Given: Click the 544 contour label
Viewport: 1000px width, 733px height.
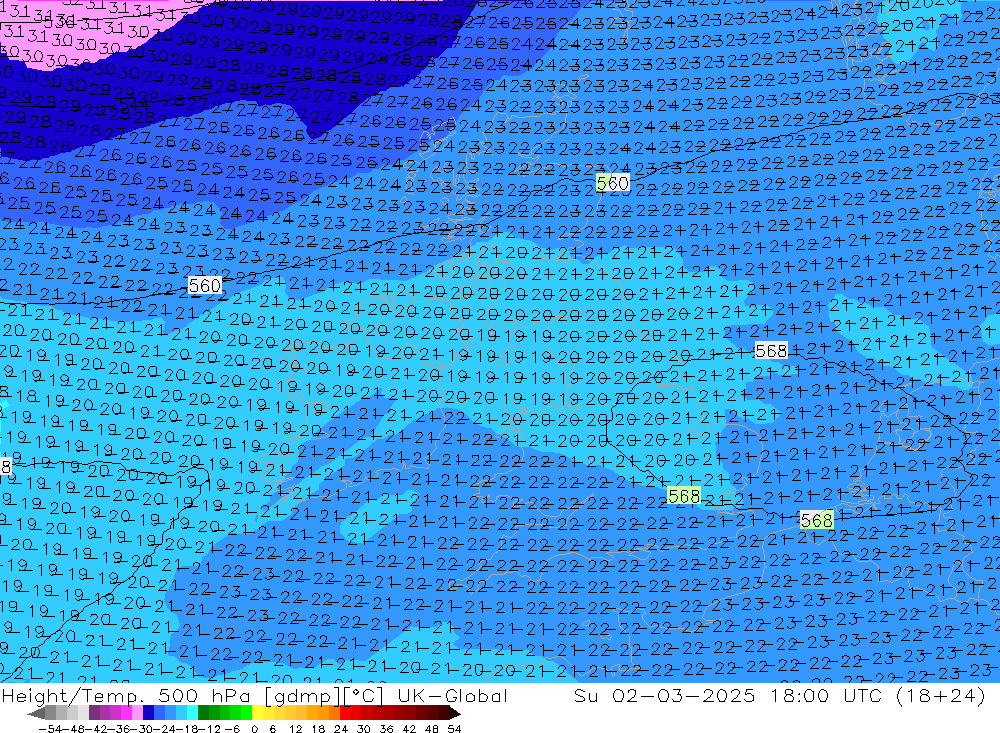Looking at the screenshot, I should click(x=134, y=103).
